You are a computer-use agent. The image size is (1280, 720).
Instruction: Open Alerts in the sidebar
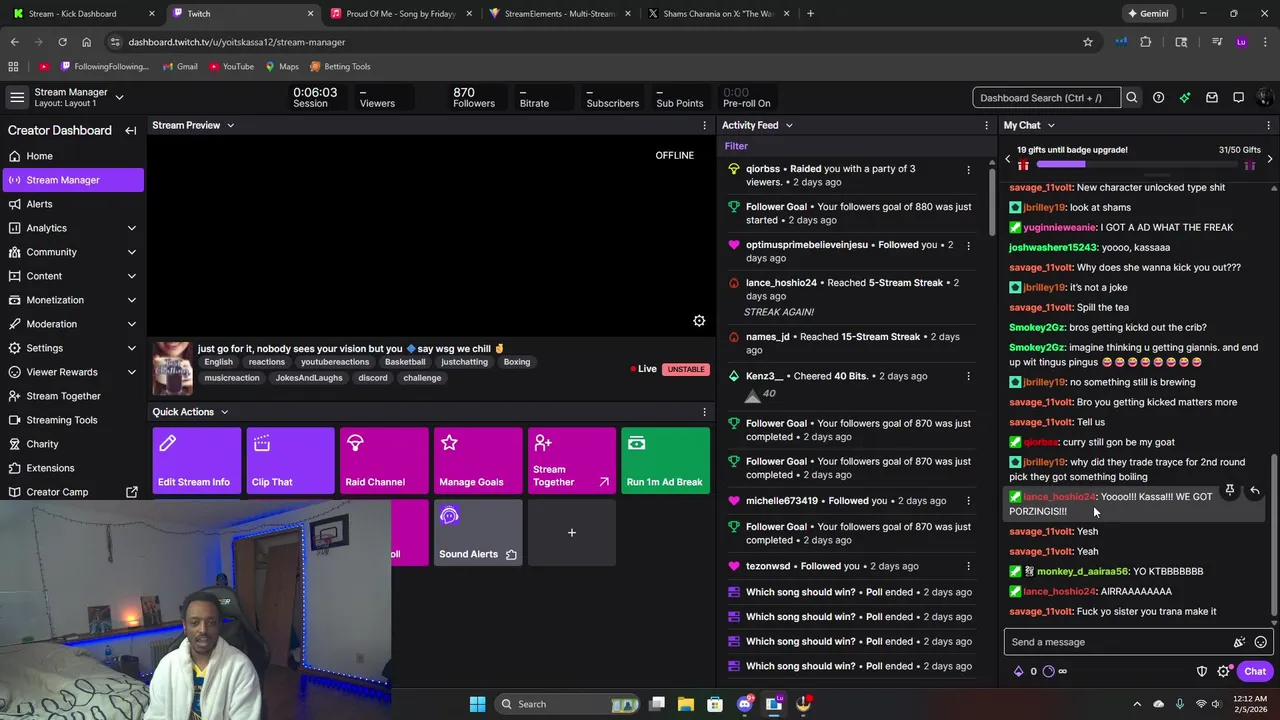[40, 204]
